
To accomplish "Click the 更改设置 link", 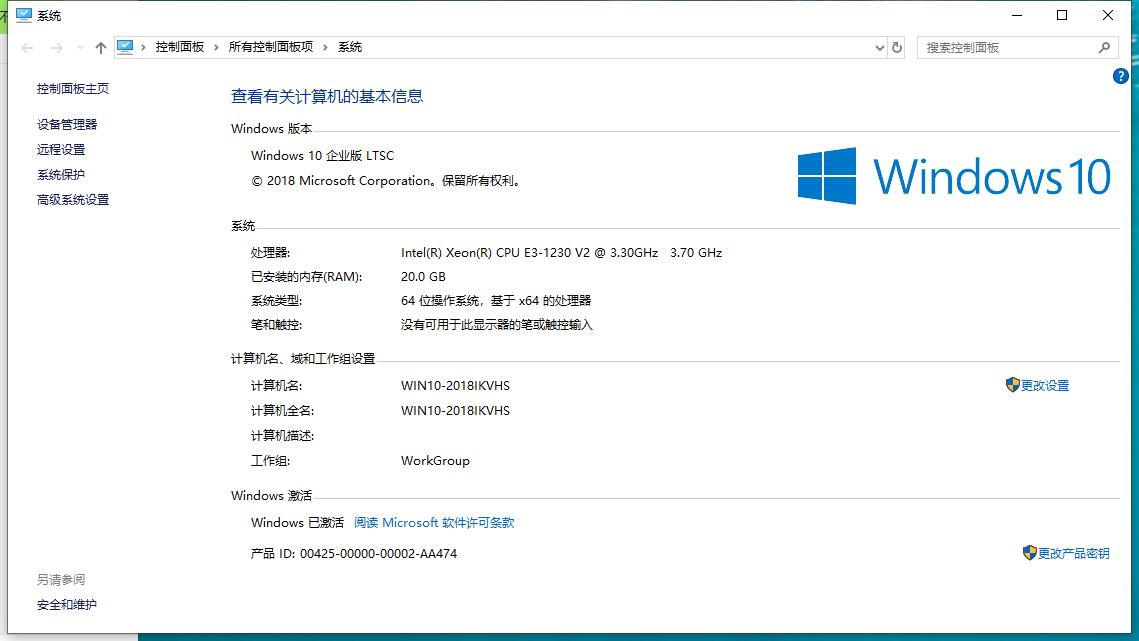I will point(1045,386).
